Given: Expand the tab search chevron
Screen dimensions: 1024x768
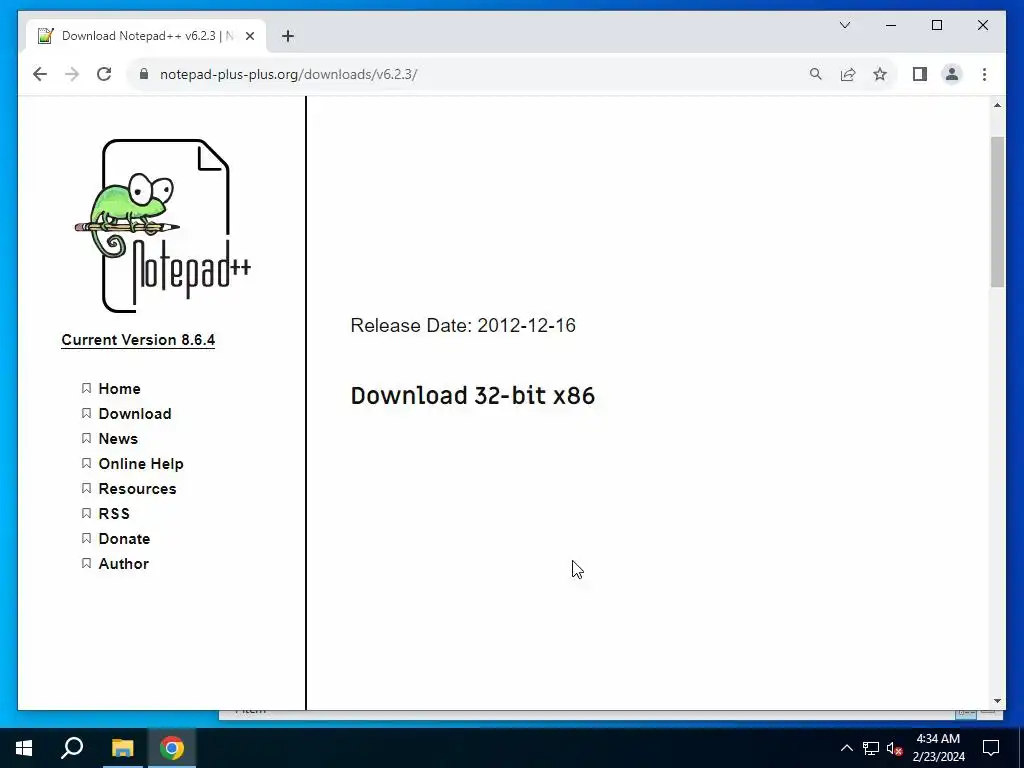Looking at the screenshot, I should 845,25.
